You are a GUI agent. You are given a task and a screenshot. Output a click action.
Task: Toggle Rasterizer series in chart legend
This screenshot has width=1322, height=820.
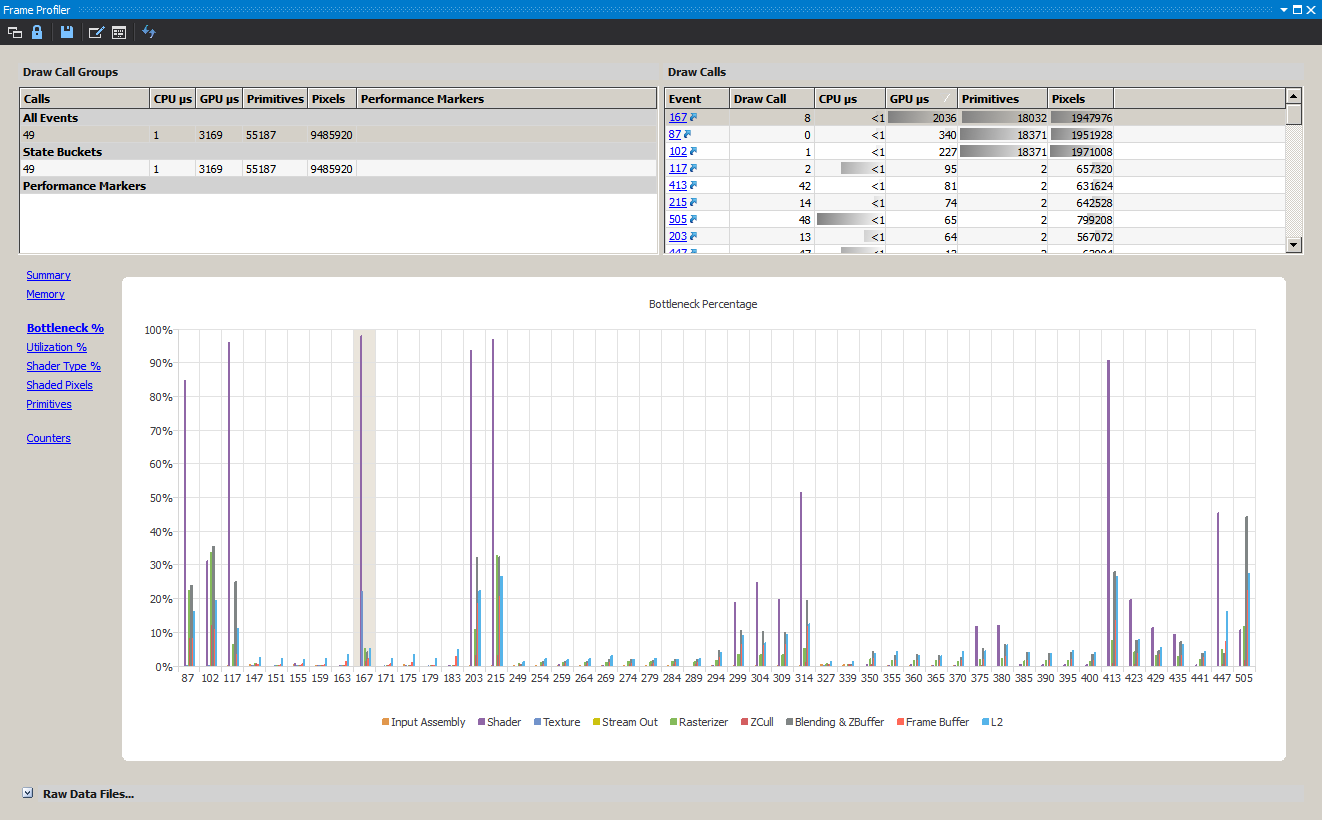click(x=699, y=722)
